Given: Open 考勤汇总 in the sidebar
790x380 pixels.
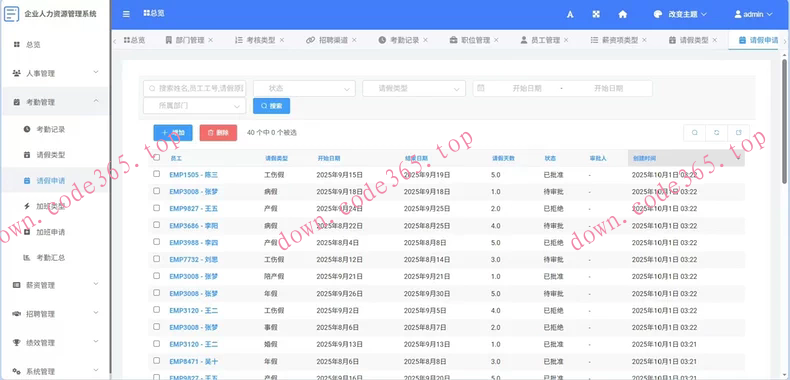Looking at the screenshot, I should point(54,258).
